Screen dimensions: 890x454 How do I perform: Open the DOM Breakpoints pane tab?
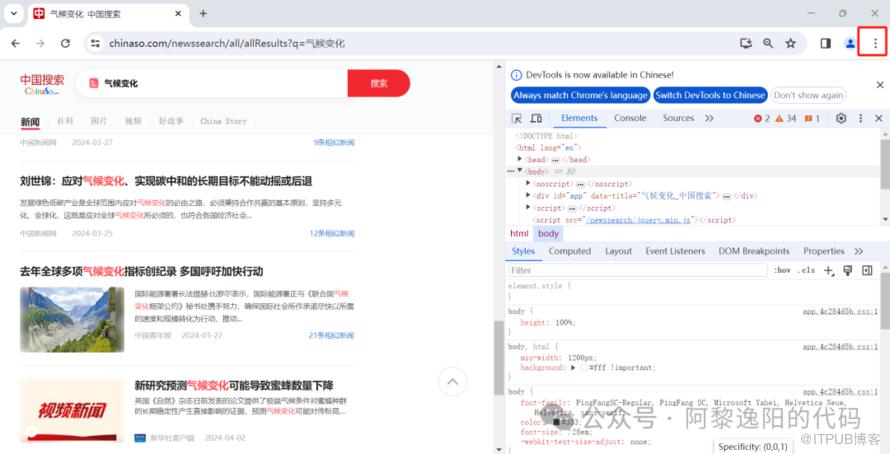click(x=754, y=251)
